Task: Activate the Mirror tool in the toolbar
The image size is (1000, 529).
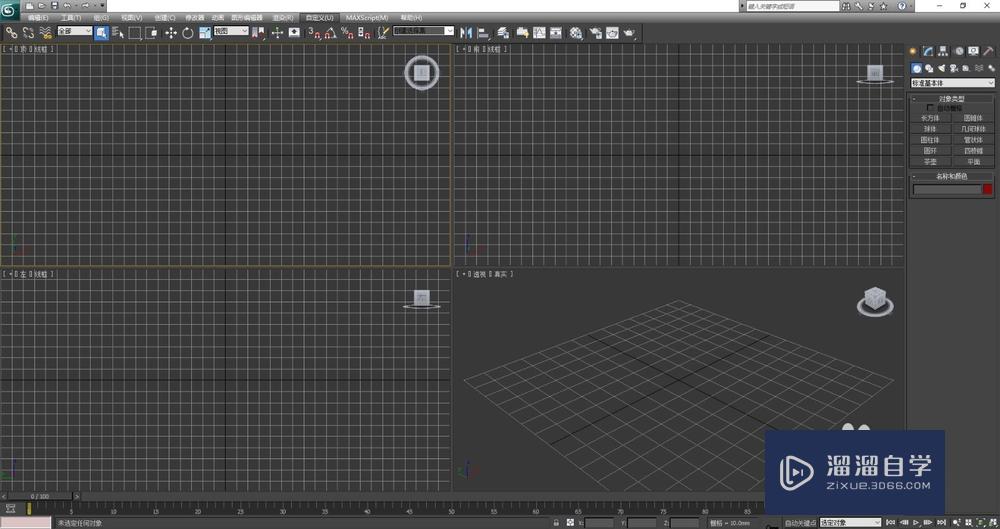Action: (x=466, y=32)
